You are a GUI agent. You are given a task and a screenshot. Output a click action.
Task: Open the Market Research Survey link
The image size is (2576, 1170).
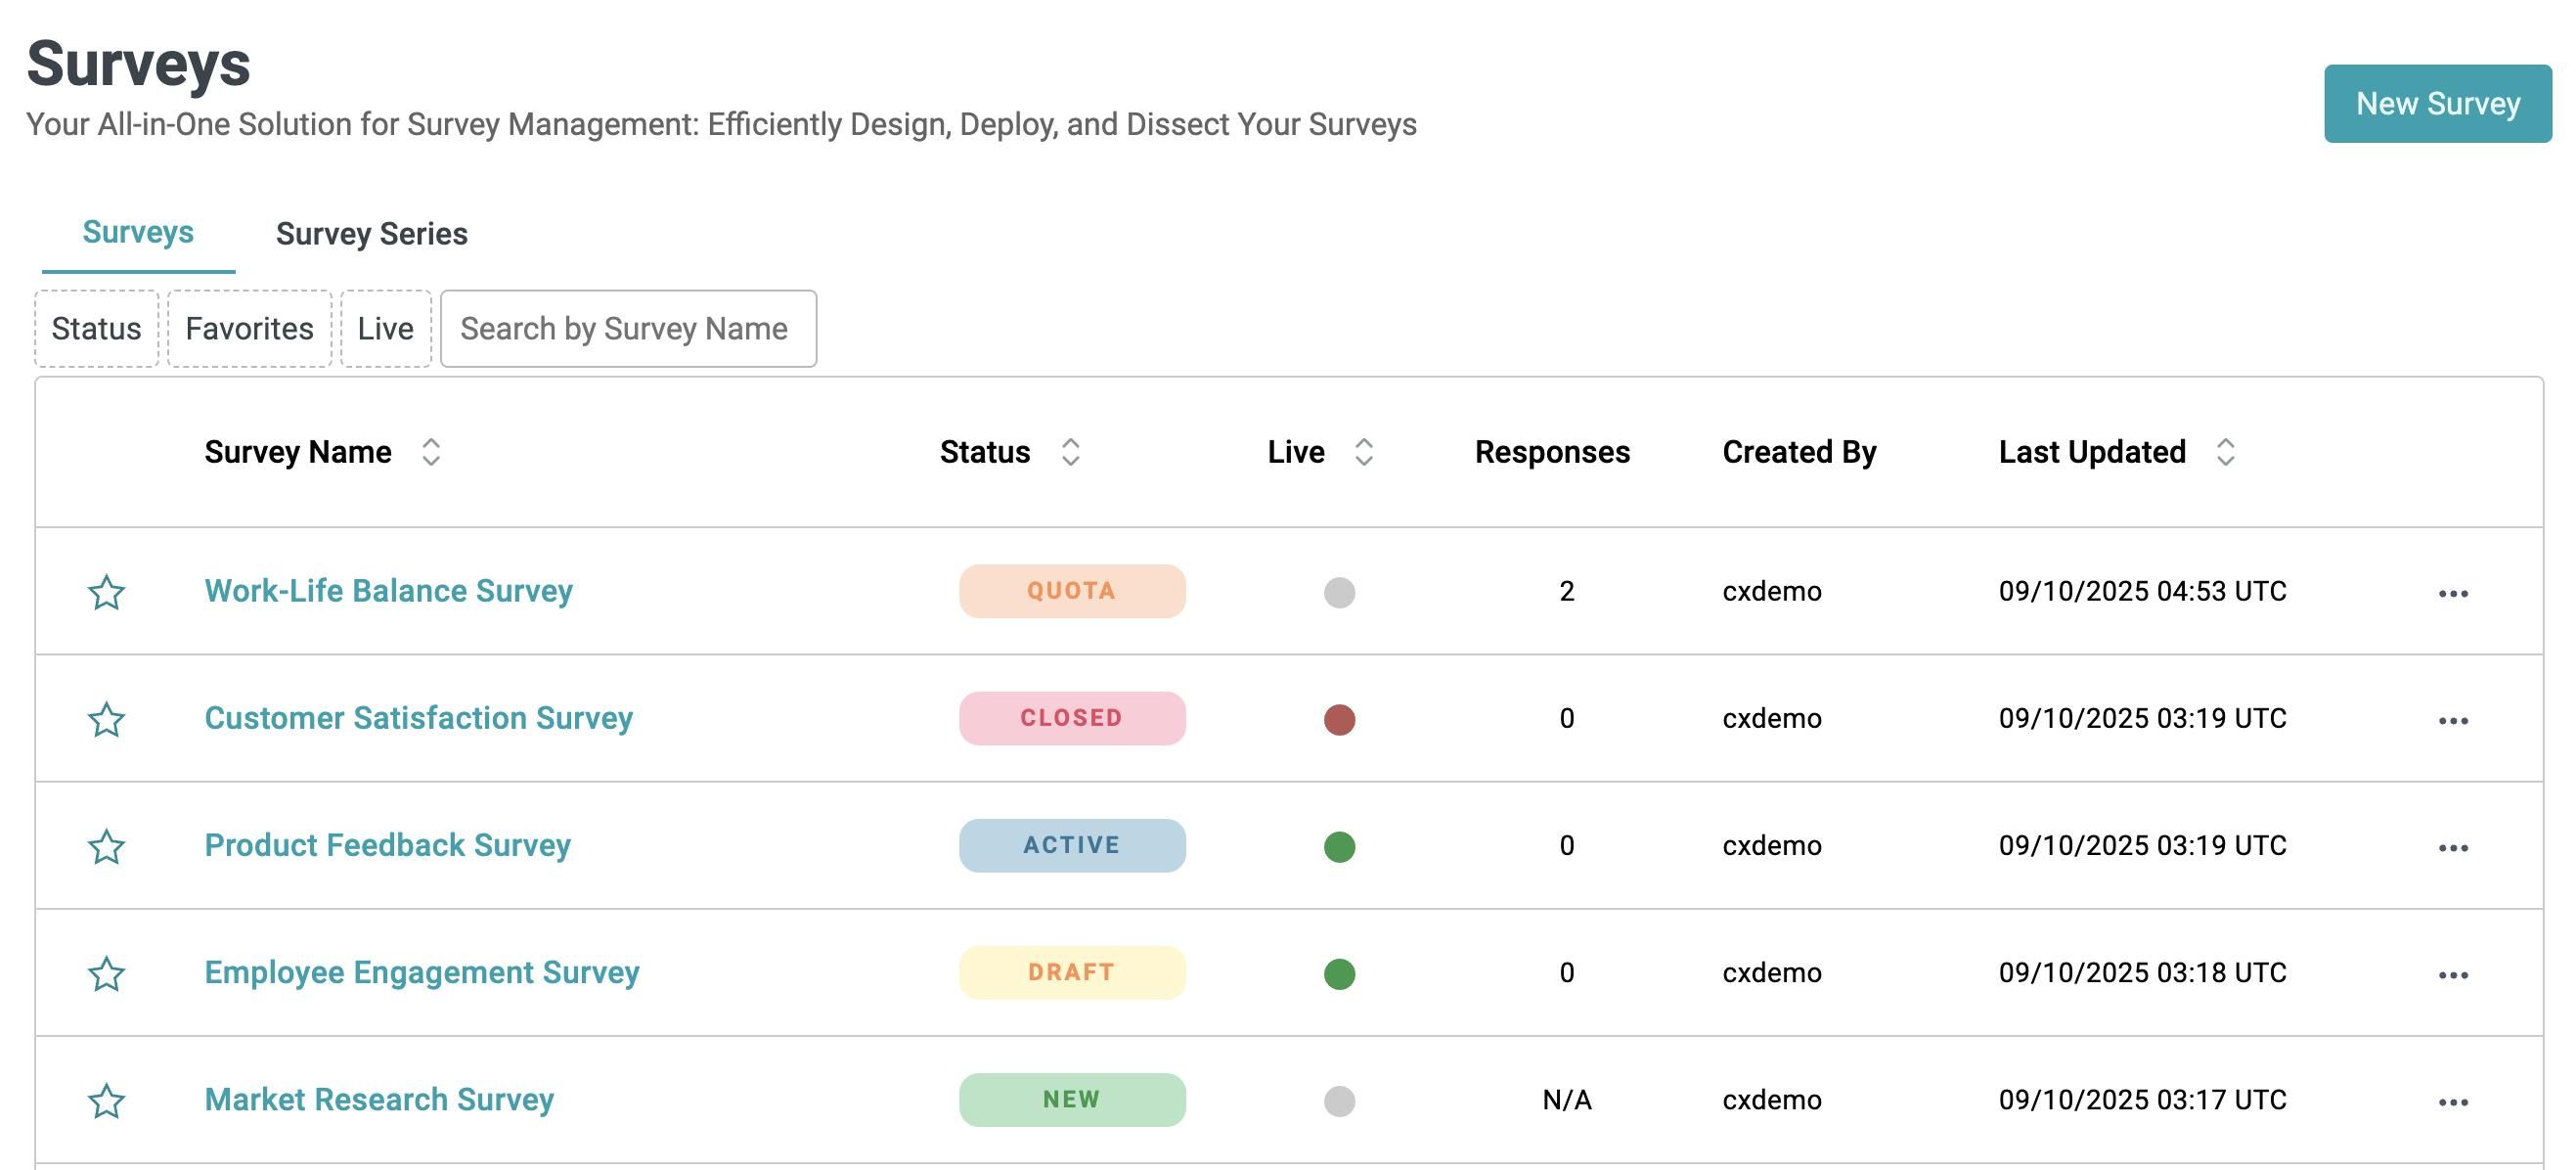click(x=379, y=1098)
